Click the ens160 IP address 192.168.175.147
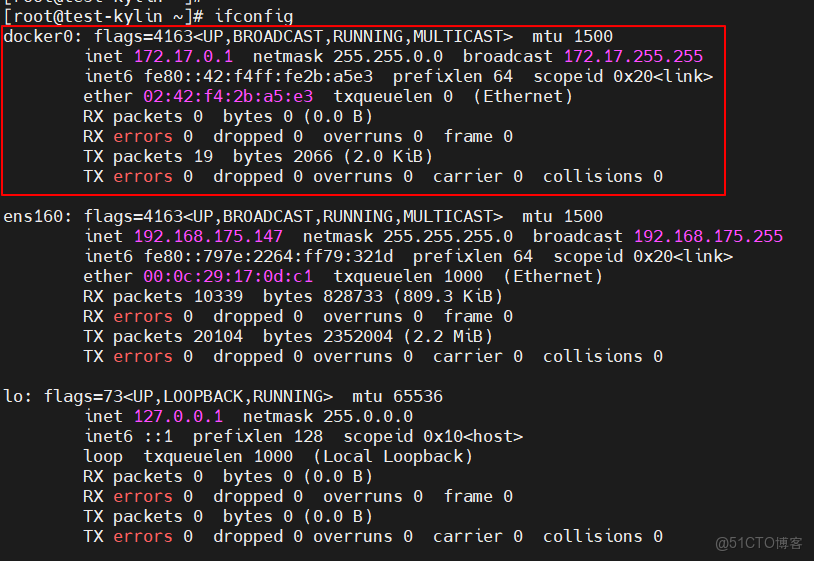The width and height of the screenshot is (814, 561). click(208, 236)
